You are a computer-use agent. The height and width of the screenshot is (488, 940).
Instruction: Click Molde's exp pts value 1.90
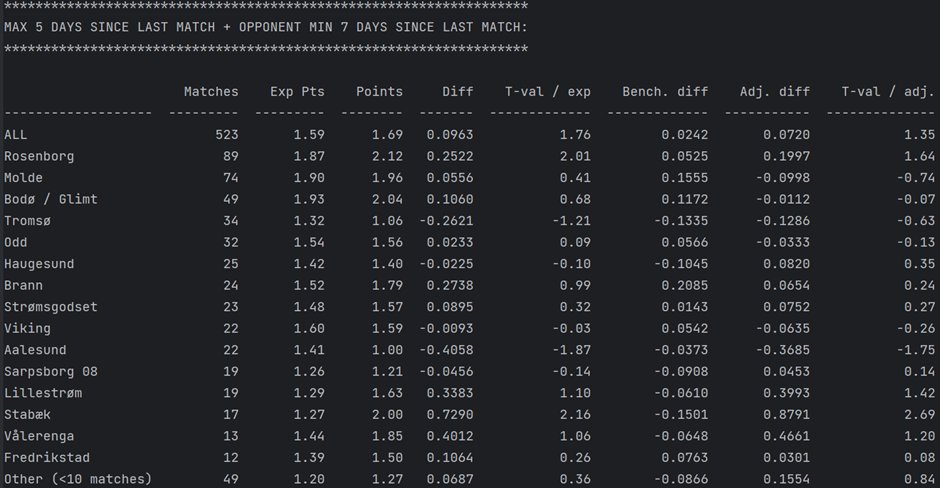(x=309, y=178)
